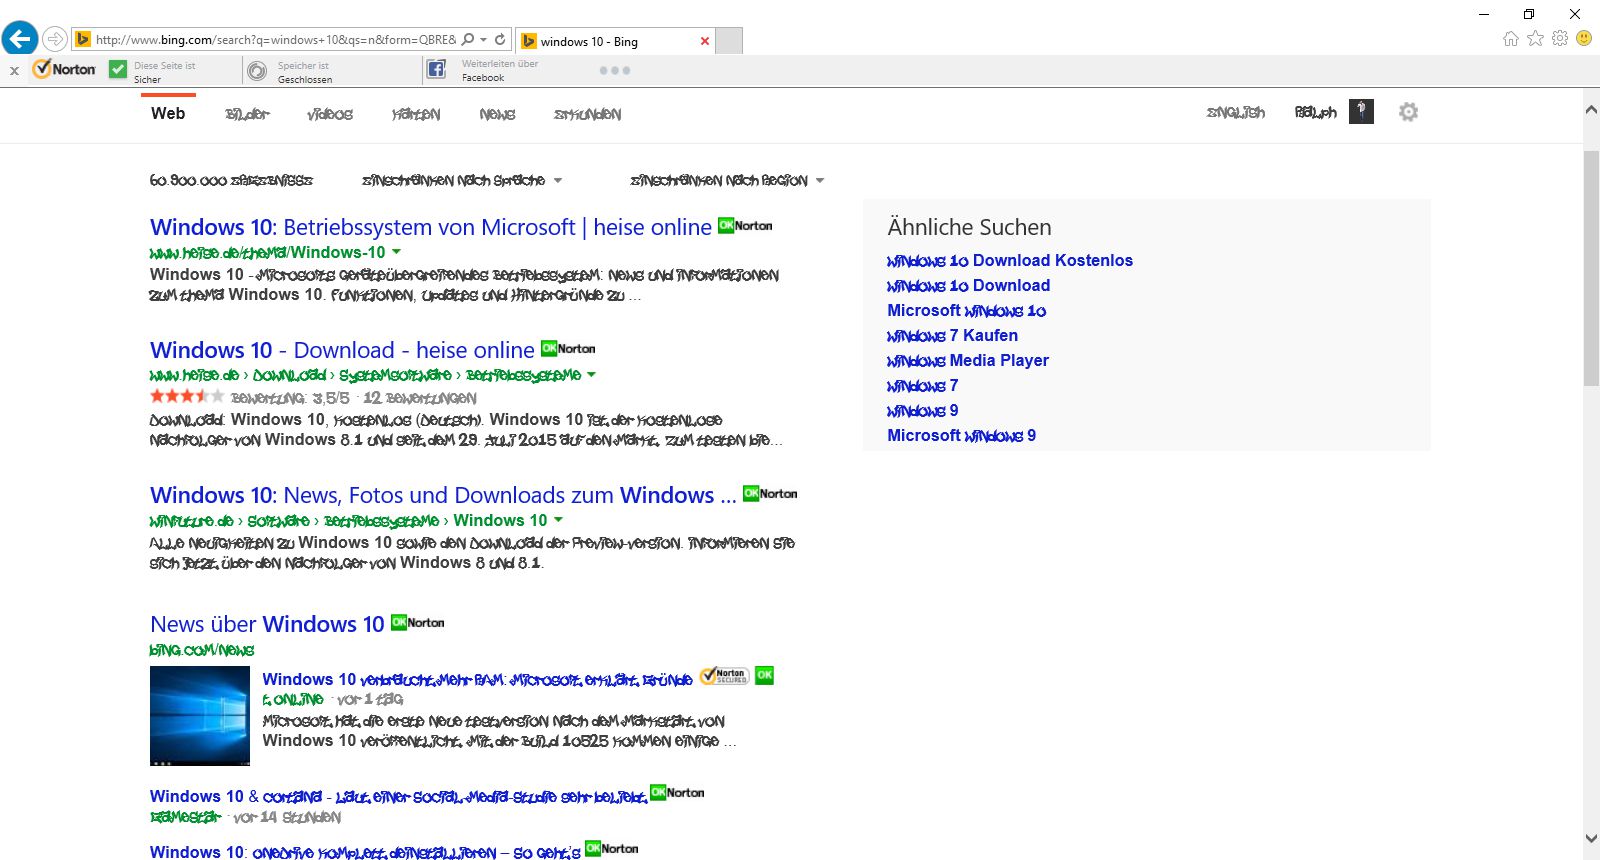Screen dimensions: 1600x860
Task: Open 'Windows 10: News, Fotos und Downloads' result
Action: 443,495
